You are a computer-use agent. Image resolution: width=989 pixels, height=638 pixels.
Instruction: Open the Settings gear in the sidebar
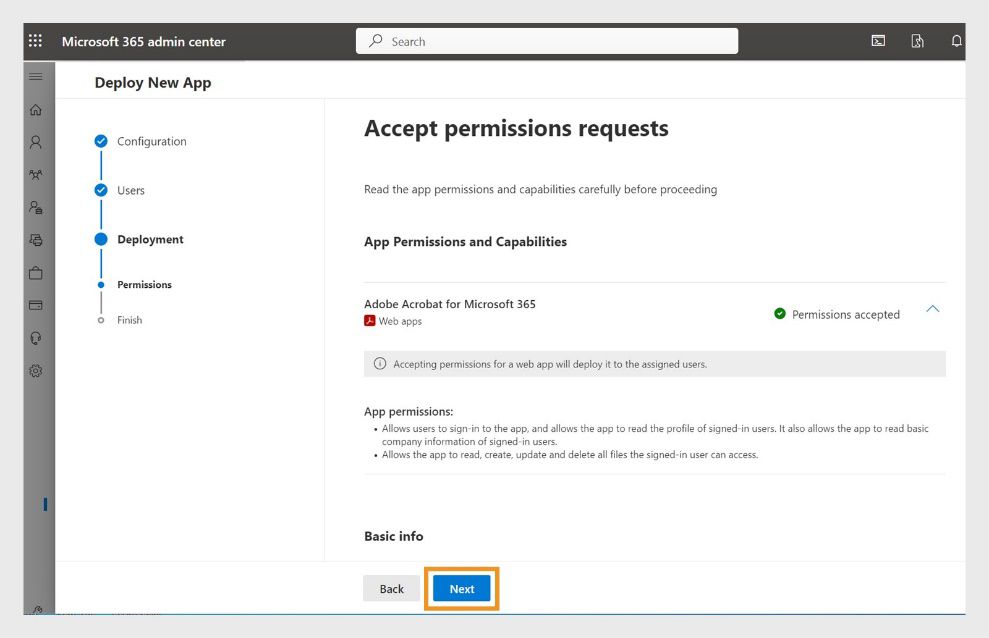[36, 370]
